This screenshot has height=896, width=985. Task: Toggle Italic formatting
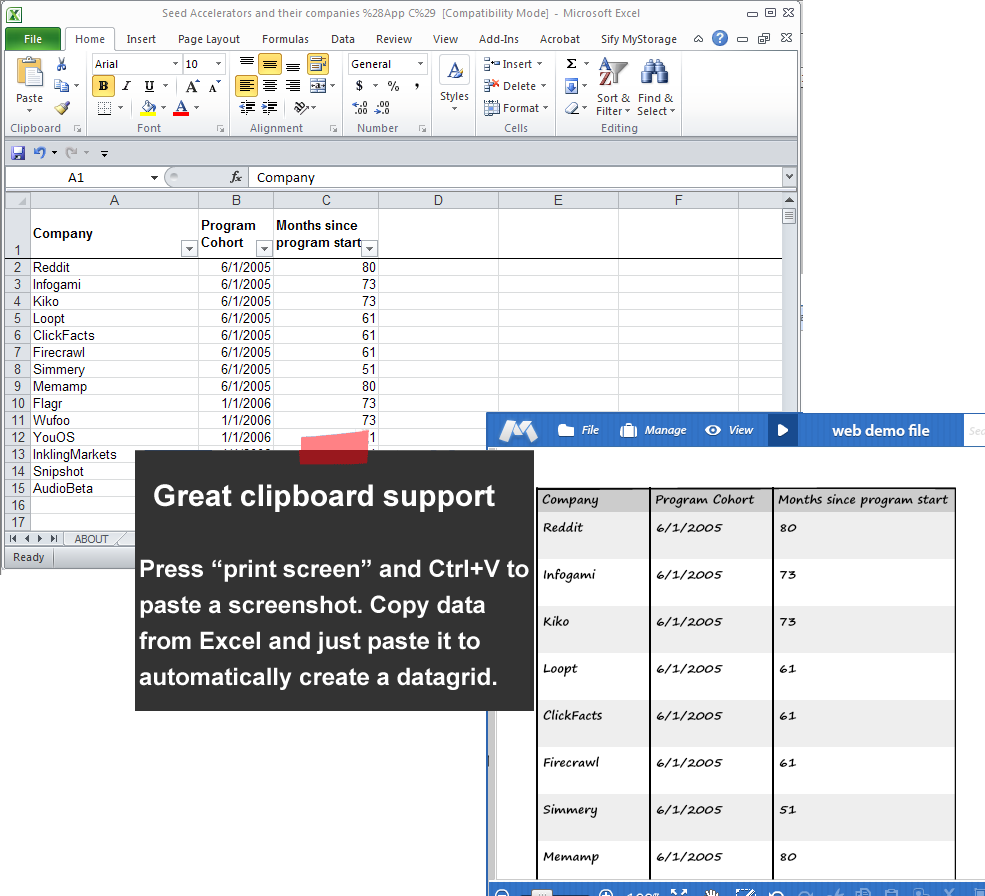tap(126, 86)
